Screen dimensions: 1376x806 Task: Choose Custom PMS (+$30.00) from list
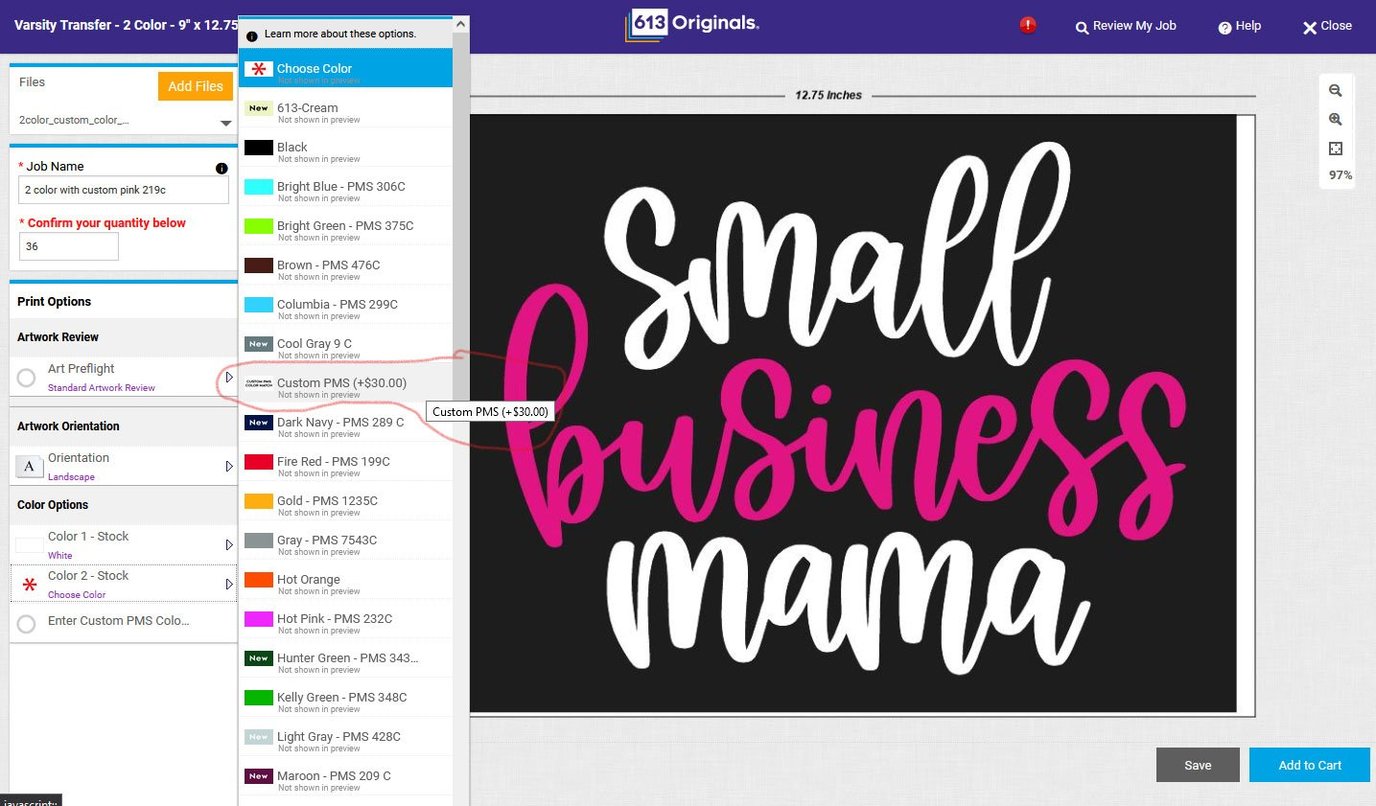point(341,383)
